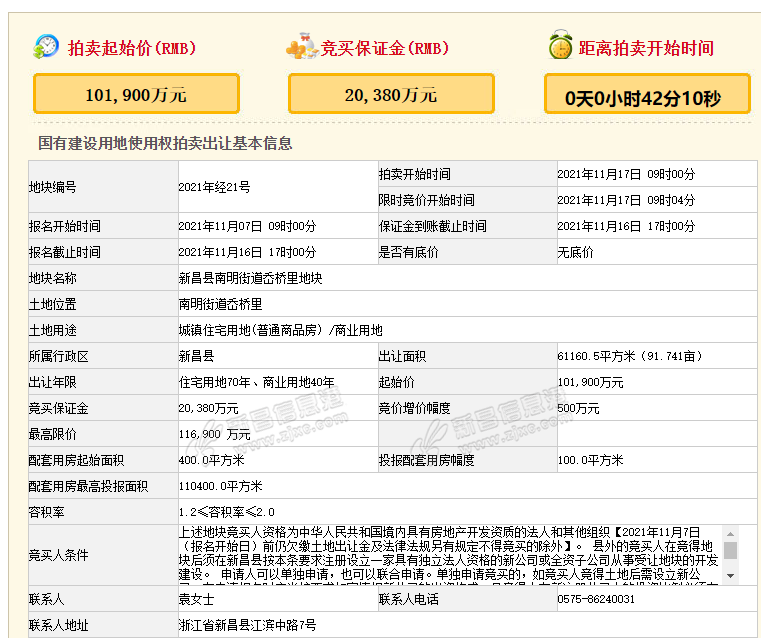The width and height of the screenshot is (761, 638).
Task: Click the auction starting price money icon
Action: 46,47
